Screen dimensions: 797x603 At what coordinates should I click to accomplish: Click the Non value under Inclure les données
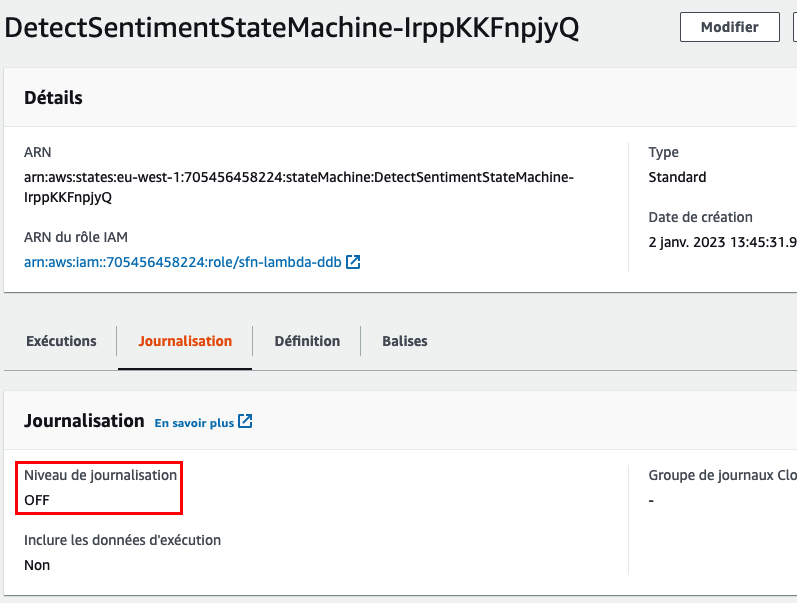pyautogui.click(x=37, y=565)
